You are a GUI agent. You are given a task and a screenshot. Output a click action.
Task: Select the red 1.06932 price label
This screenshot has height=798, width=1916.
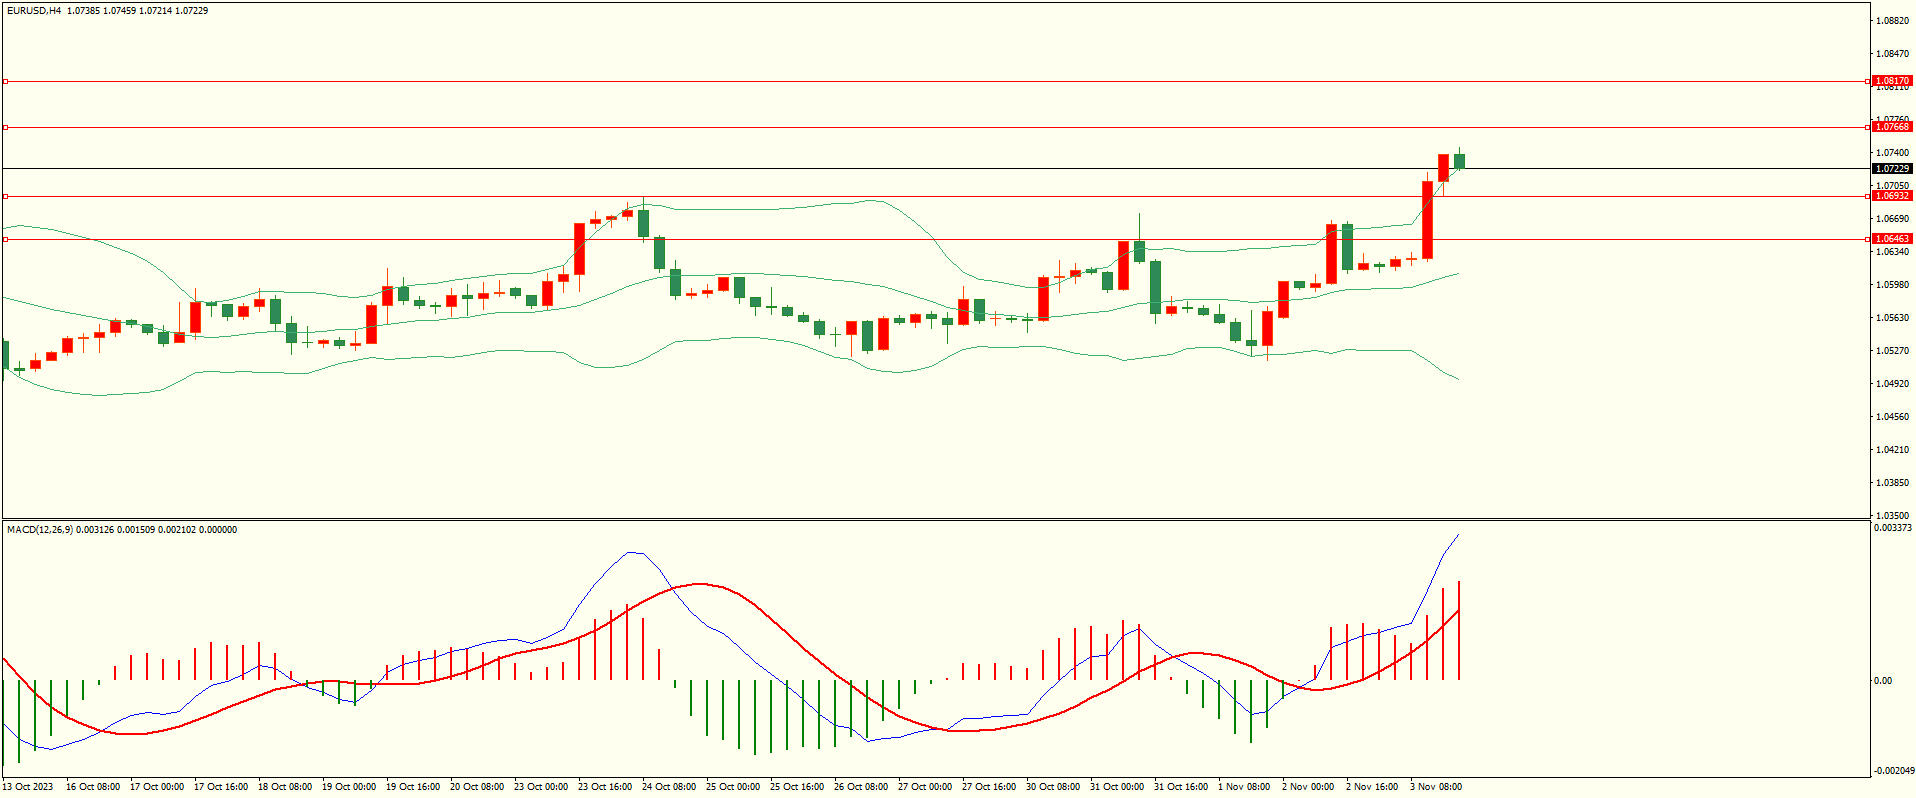(1892, 196)
